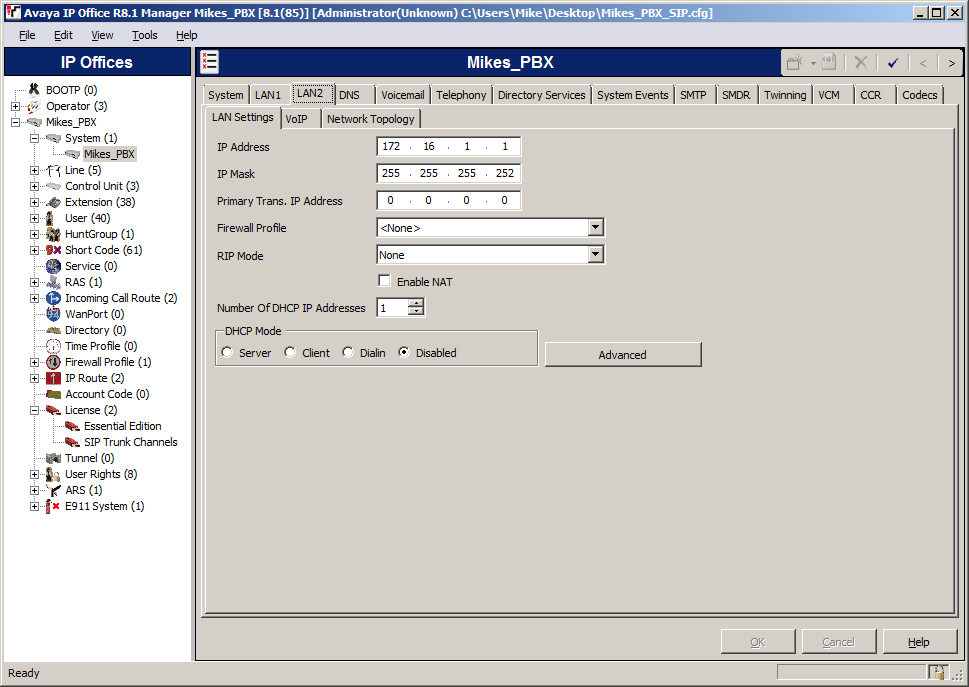
Task: Click the ARS node icon
Action: [x=54, y=491]
